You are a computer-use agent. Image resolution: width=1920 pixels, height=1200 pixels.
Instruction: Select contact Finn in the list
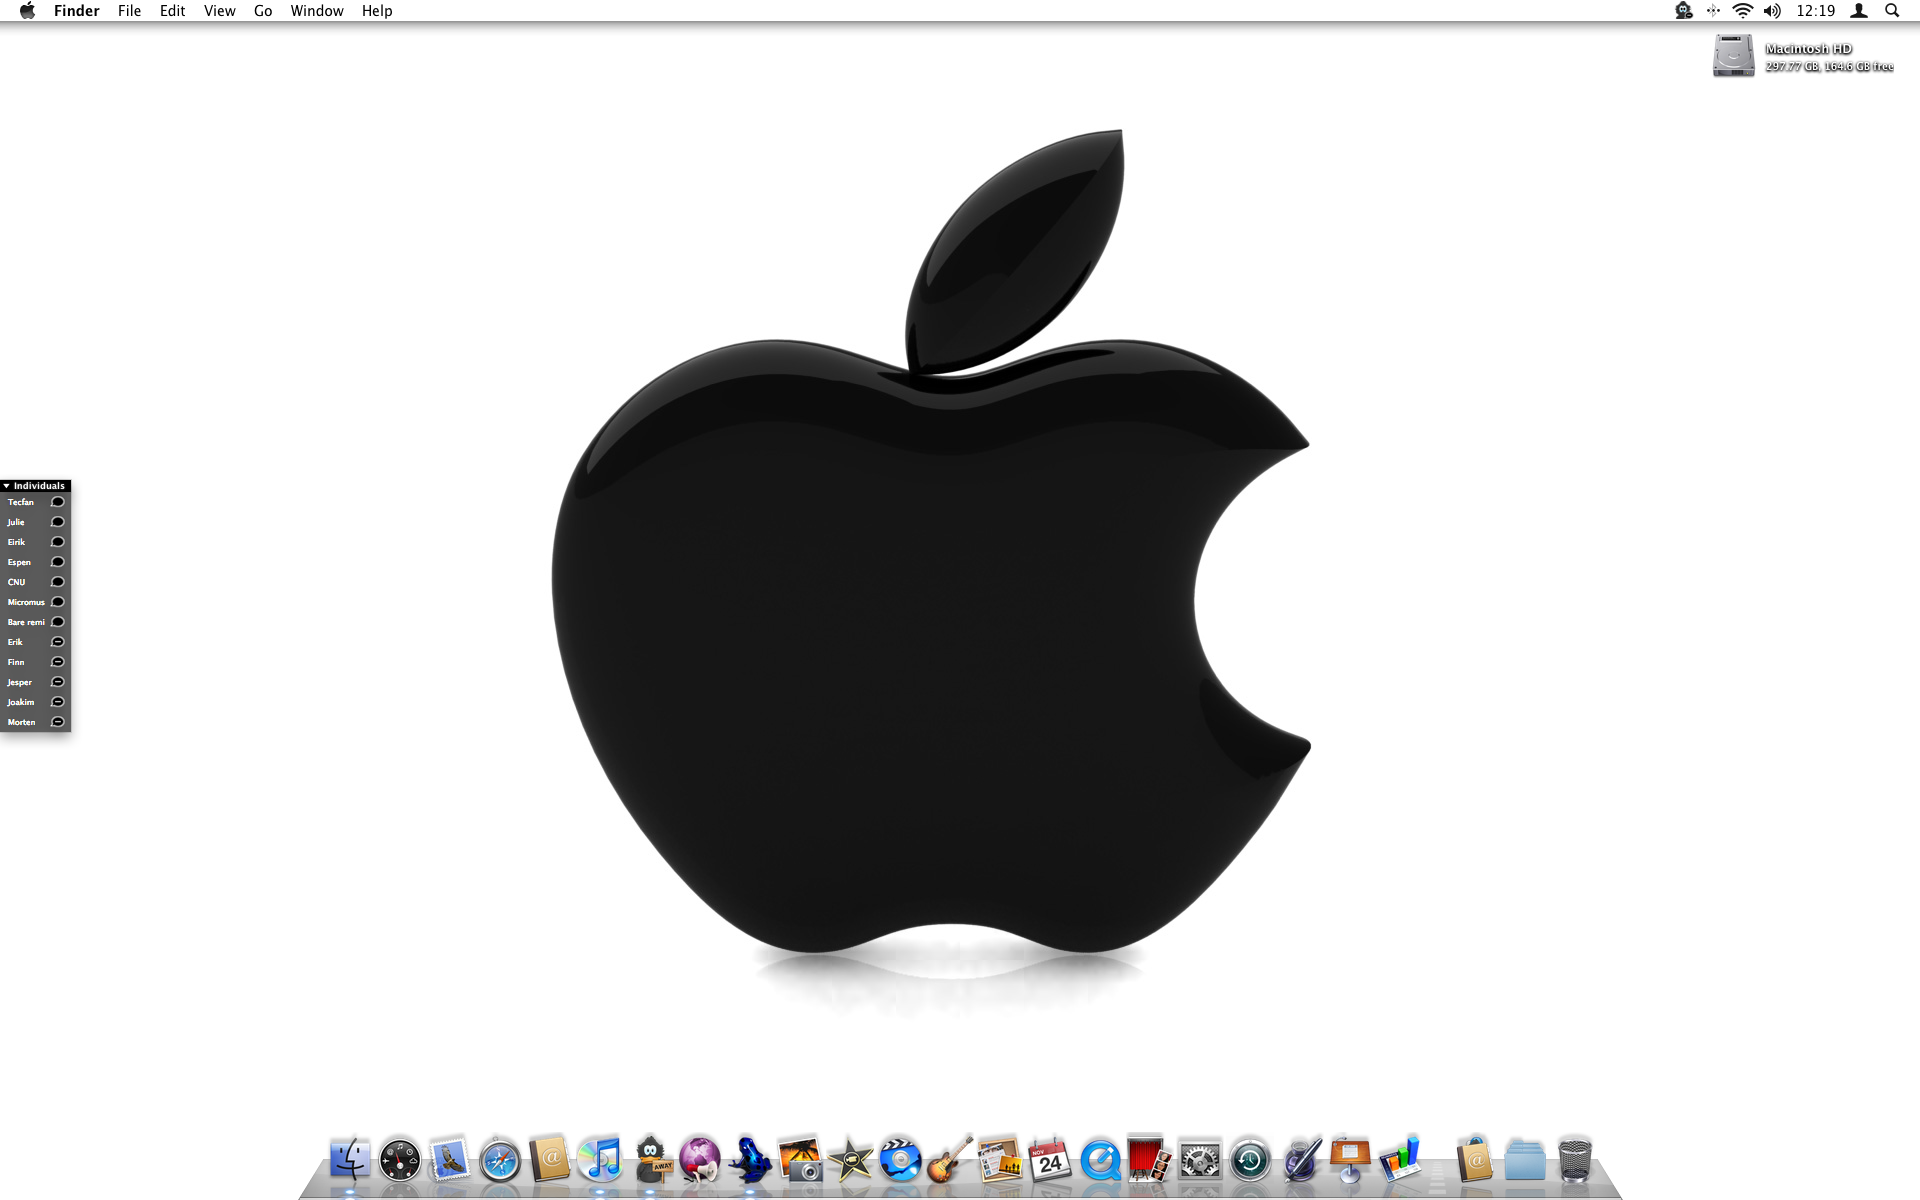click(x=35, y=662)
